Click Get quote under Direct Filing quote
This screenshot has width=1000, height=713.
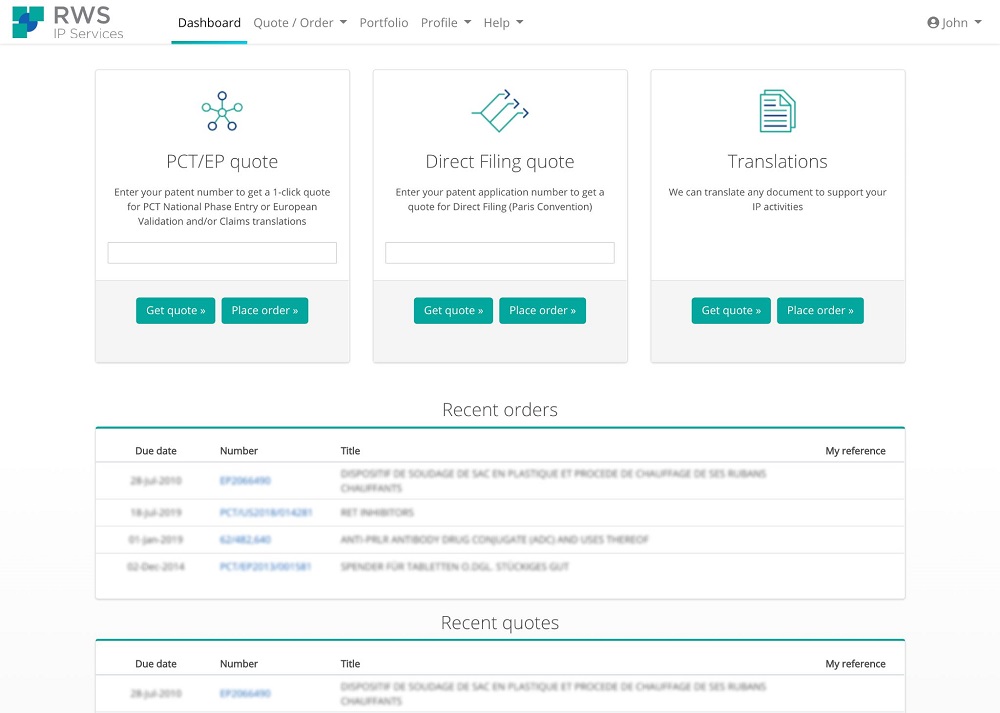453,311
